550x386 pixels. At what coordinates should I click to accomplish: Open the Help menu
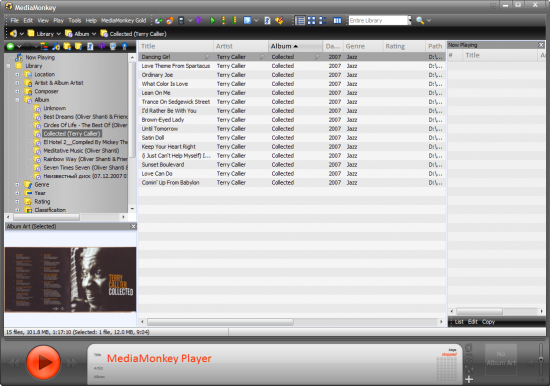click(x=91, y=21)
